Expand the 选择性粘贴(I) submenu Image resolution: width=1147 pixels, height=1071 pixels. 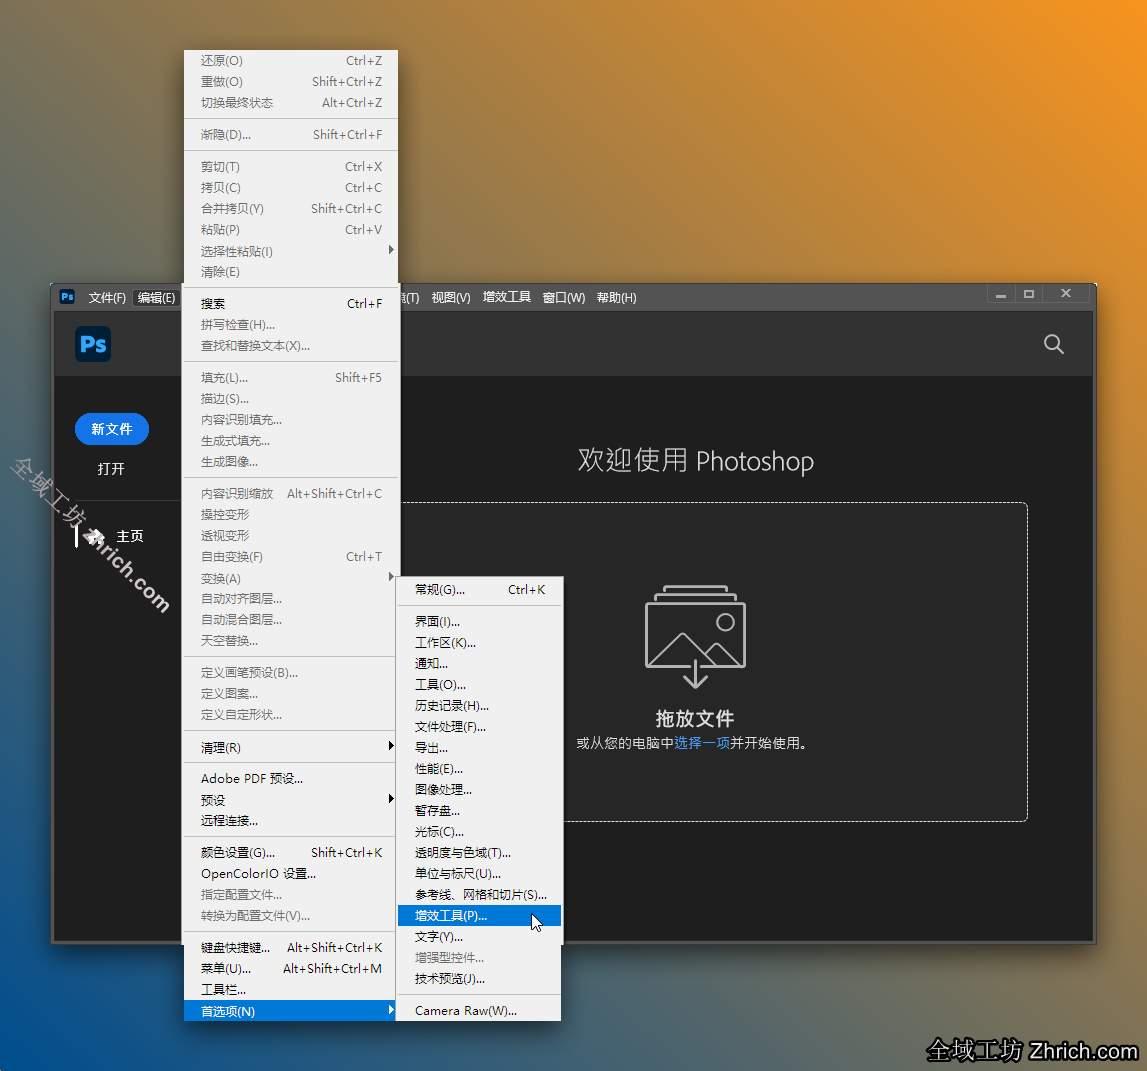pos(290,251)
